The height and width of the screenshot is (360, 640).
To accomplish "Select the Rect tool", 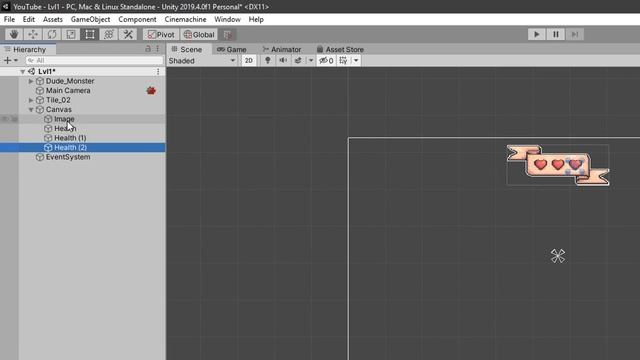I will tap(89, 34).
